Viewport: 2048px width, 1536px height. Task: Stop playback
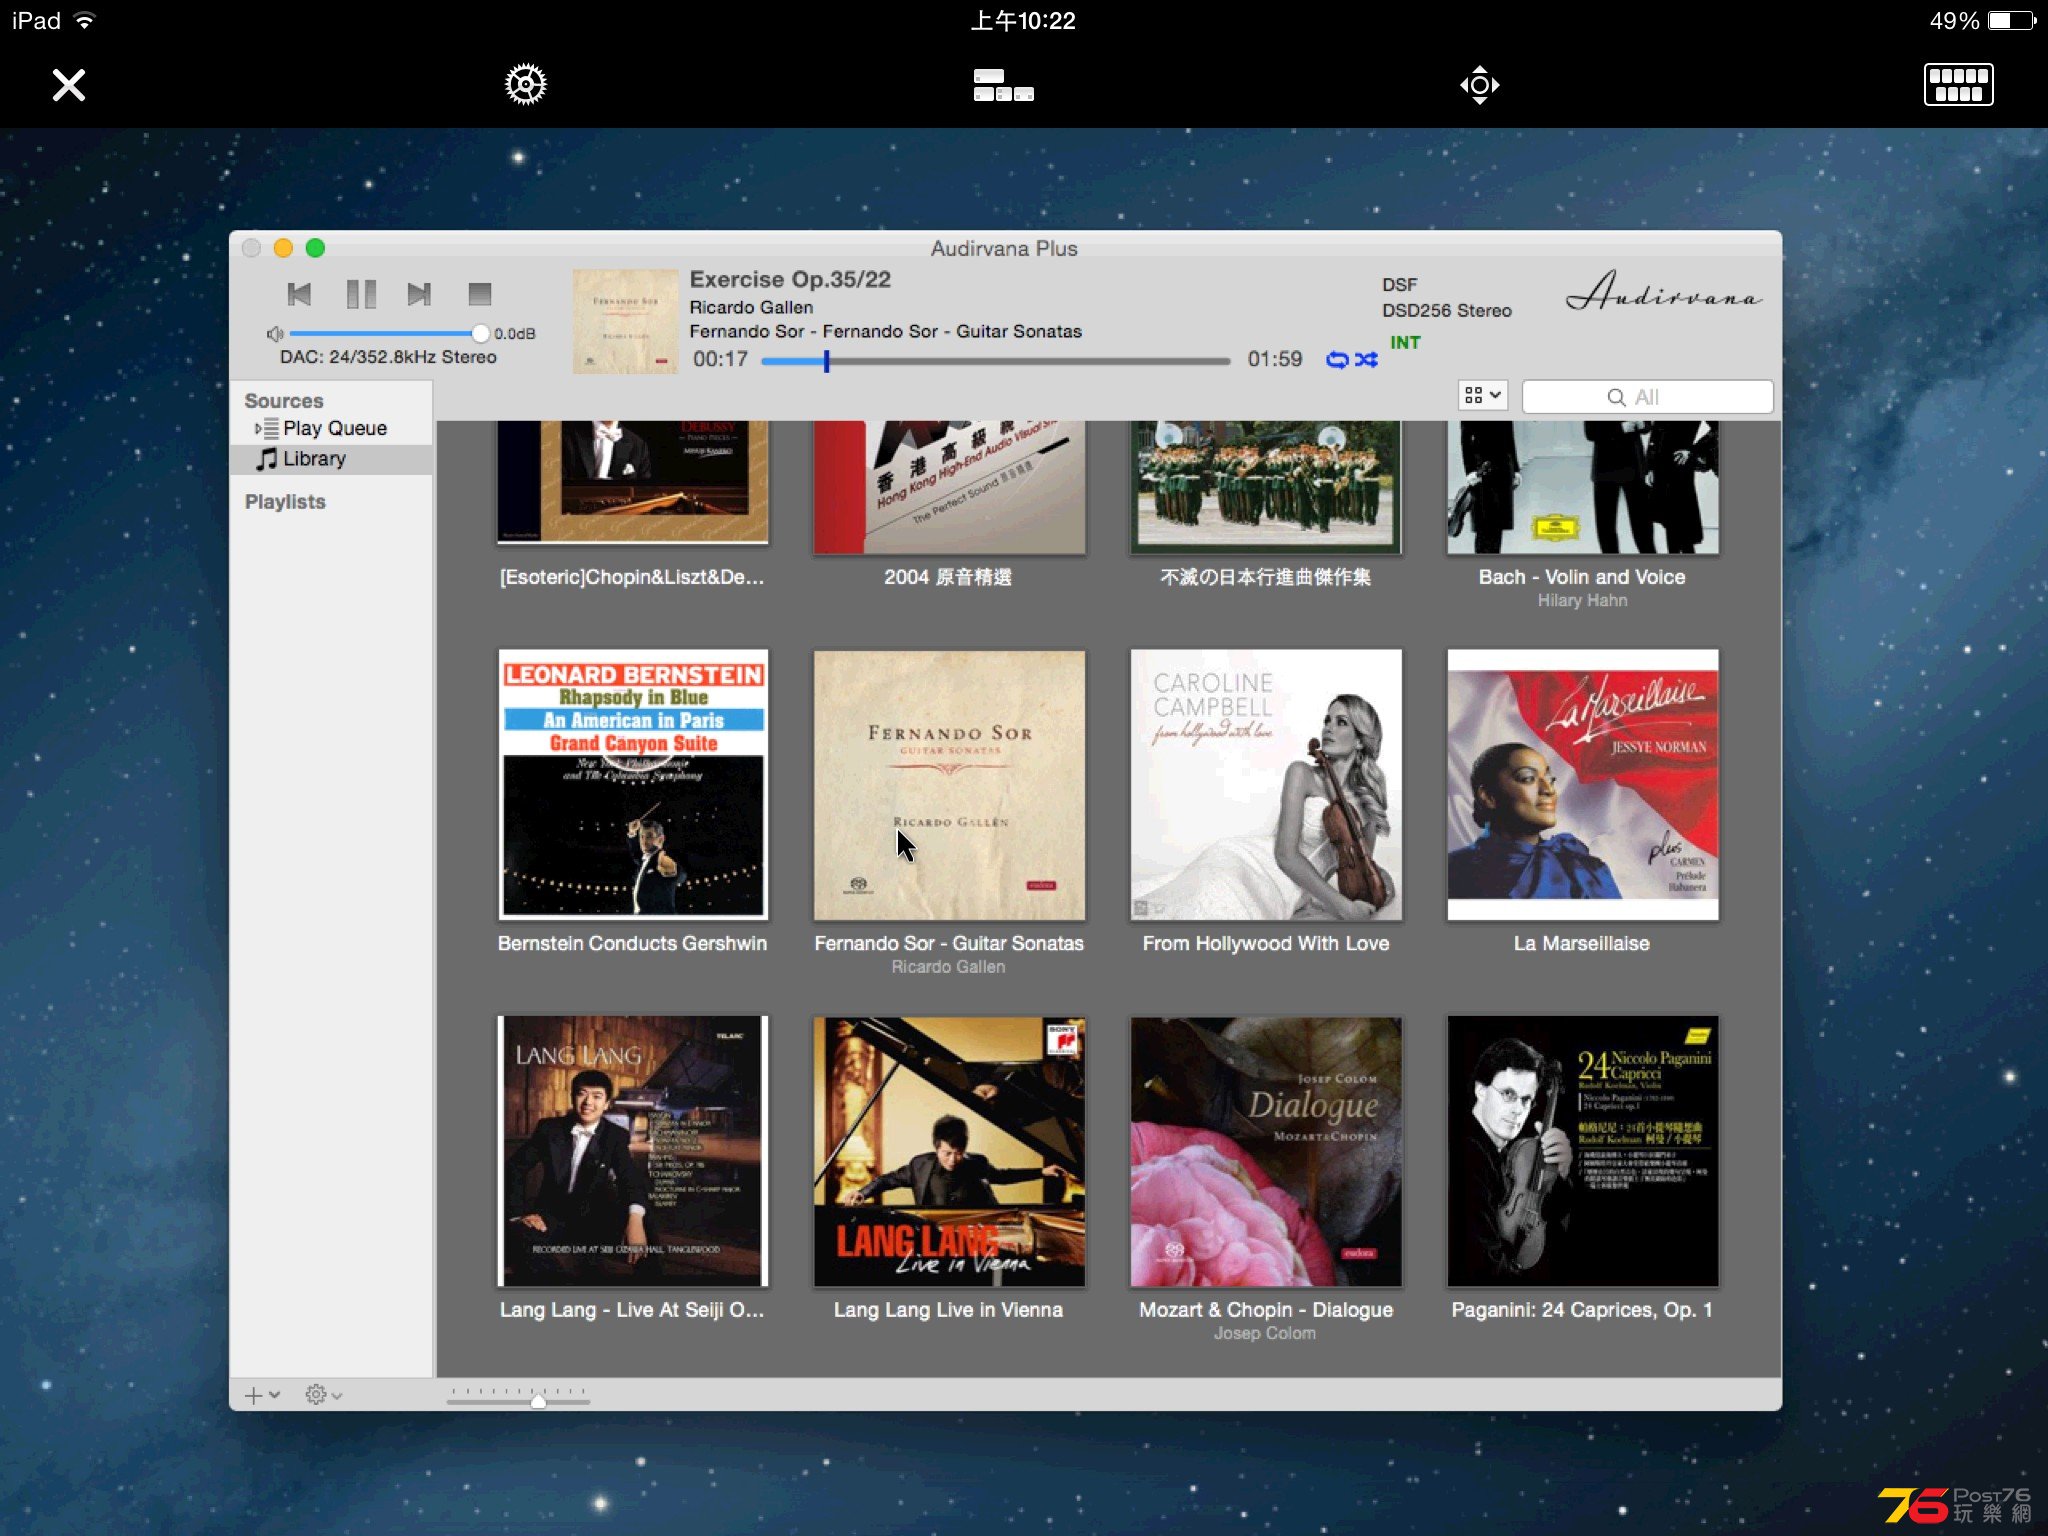(480, 294)
